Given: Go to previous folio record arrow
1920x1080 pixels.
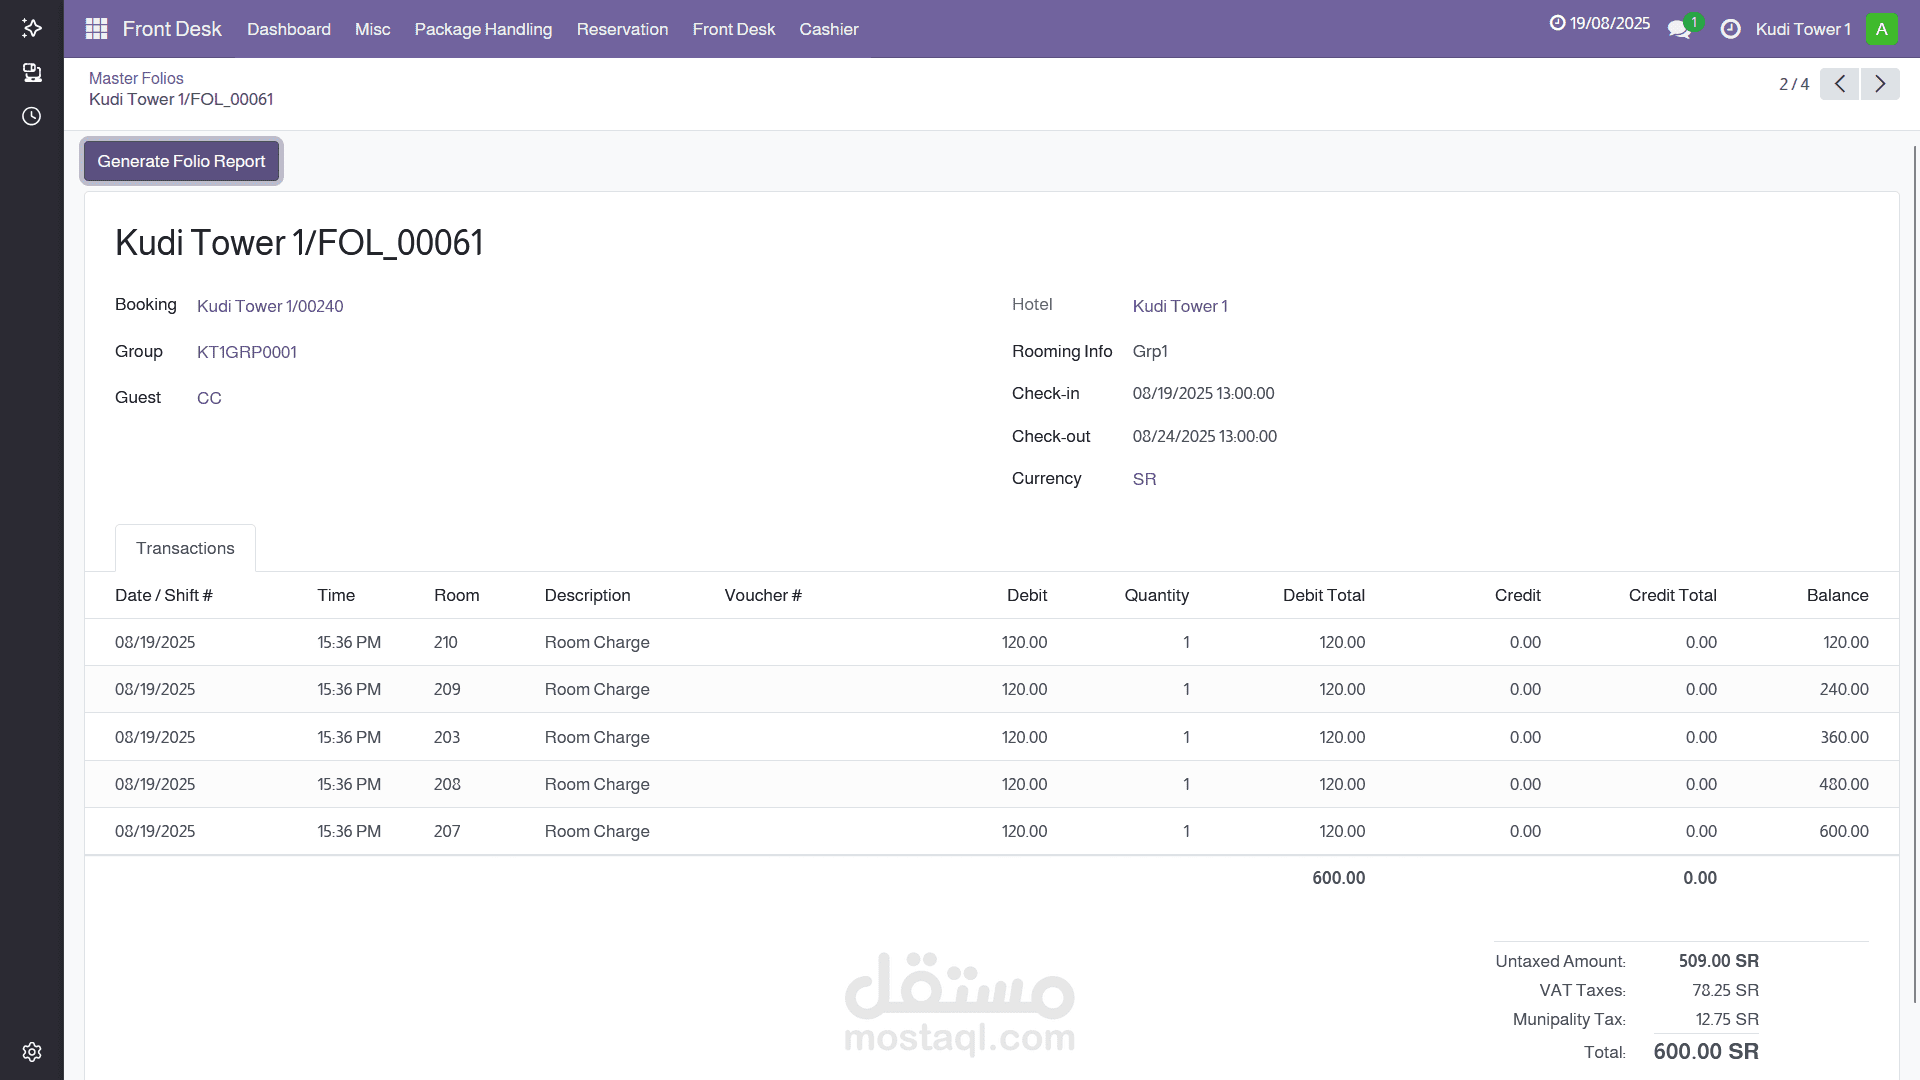Looking at the screenshot, I should coord(1839,84).
